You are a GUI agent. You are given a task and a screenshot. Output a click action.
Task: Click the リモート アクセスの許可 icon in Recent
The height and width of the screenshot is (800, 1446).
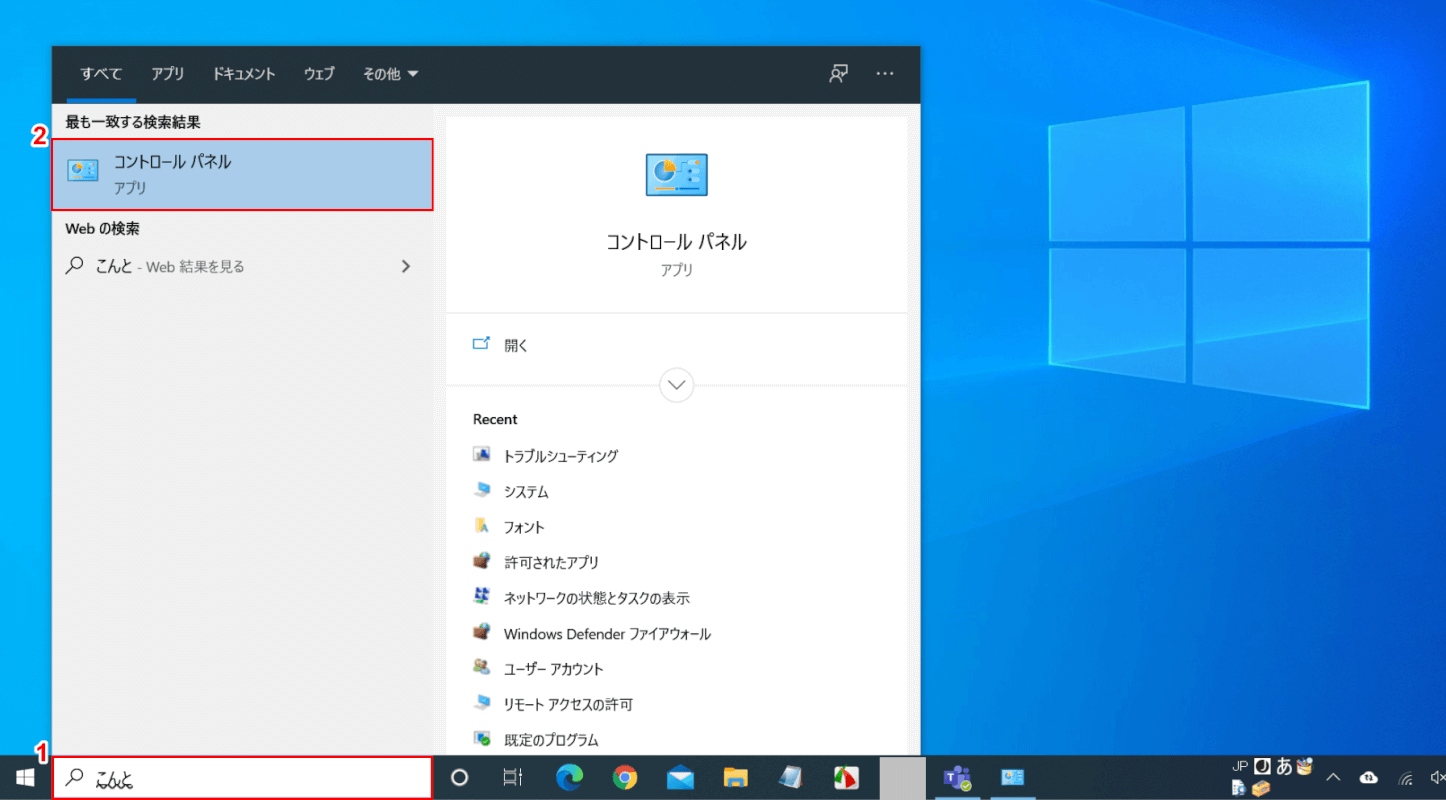(x=483, y=704)
